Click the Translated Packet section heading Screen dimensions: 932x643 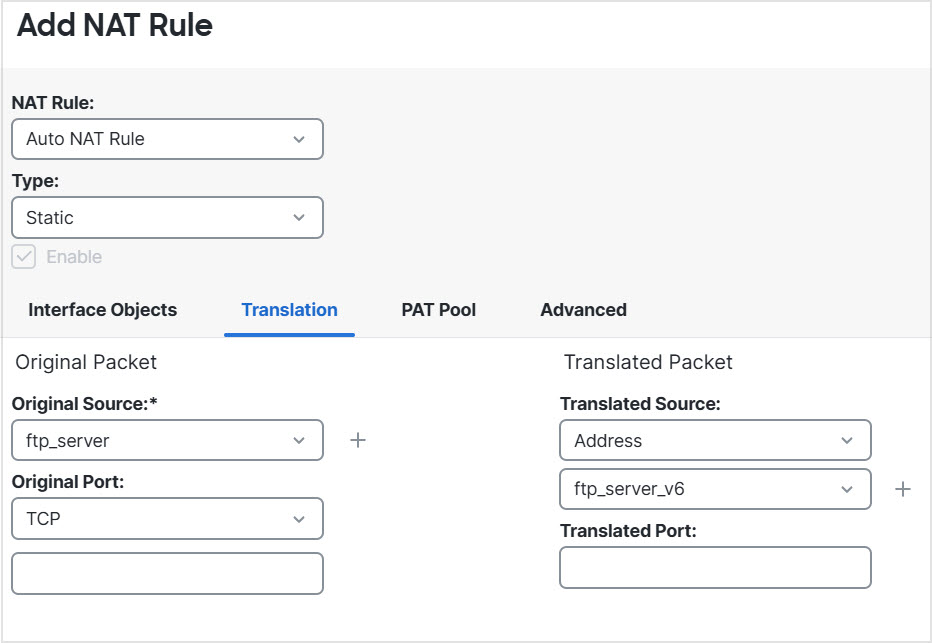[648, 362]
